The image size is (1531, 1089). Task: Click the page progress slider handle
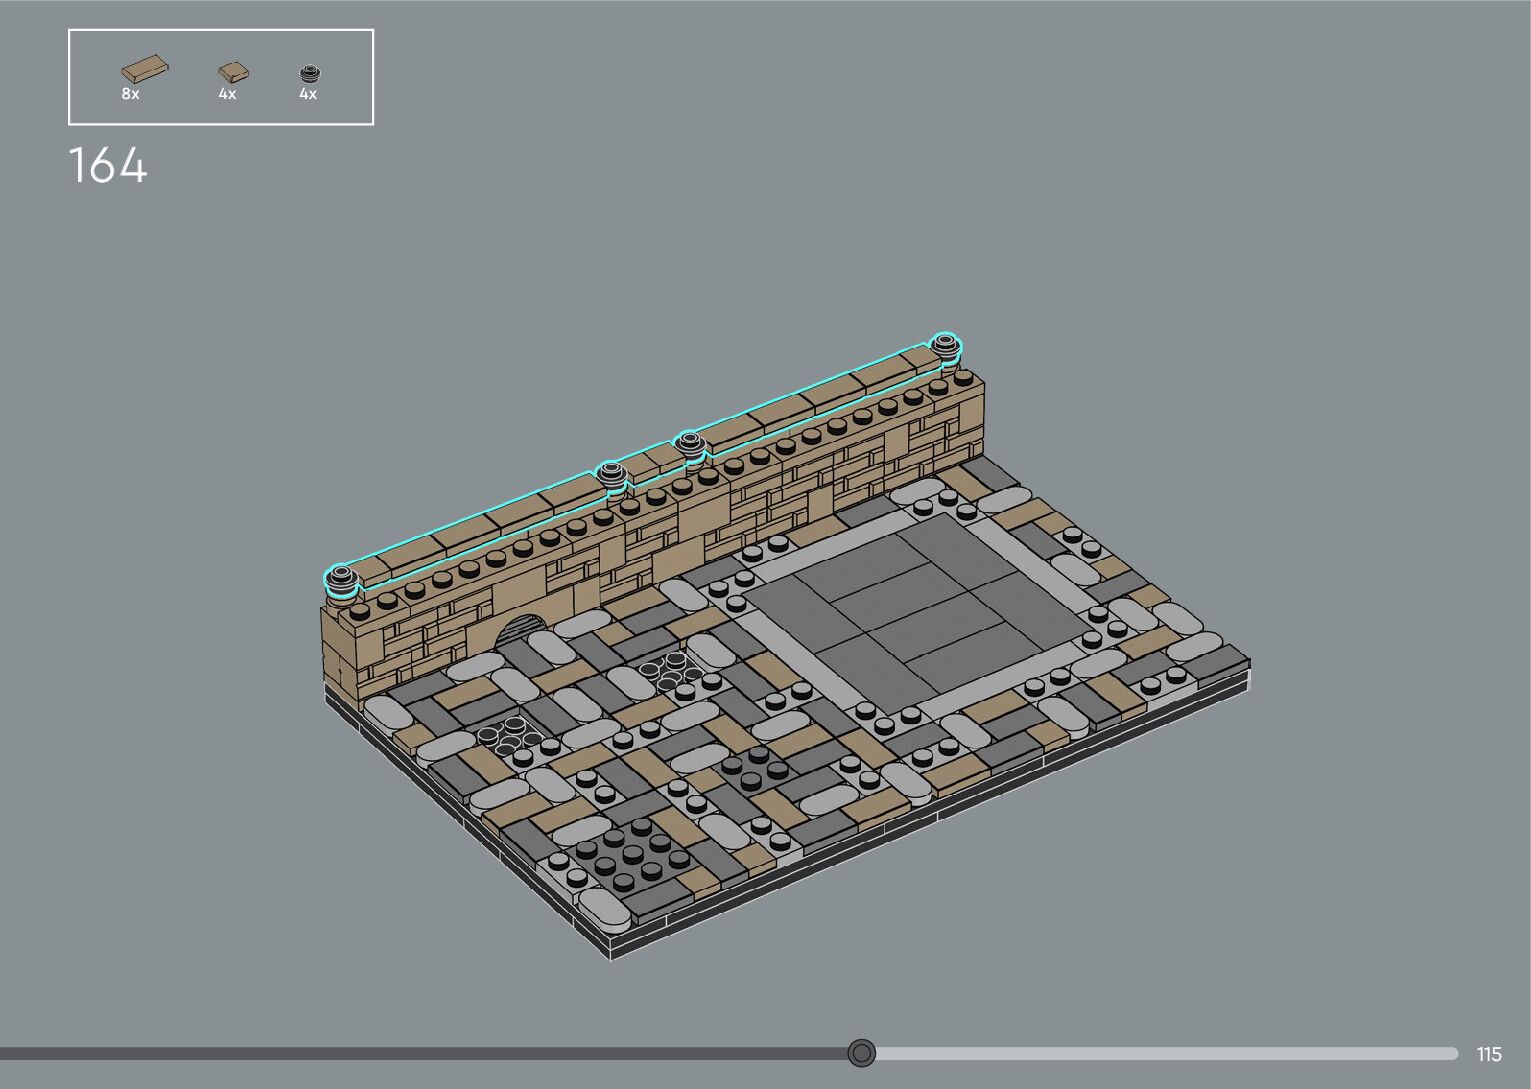861,1053
